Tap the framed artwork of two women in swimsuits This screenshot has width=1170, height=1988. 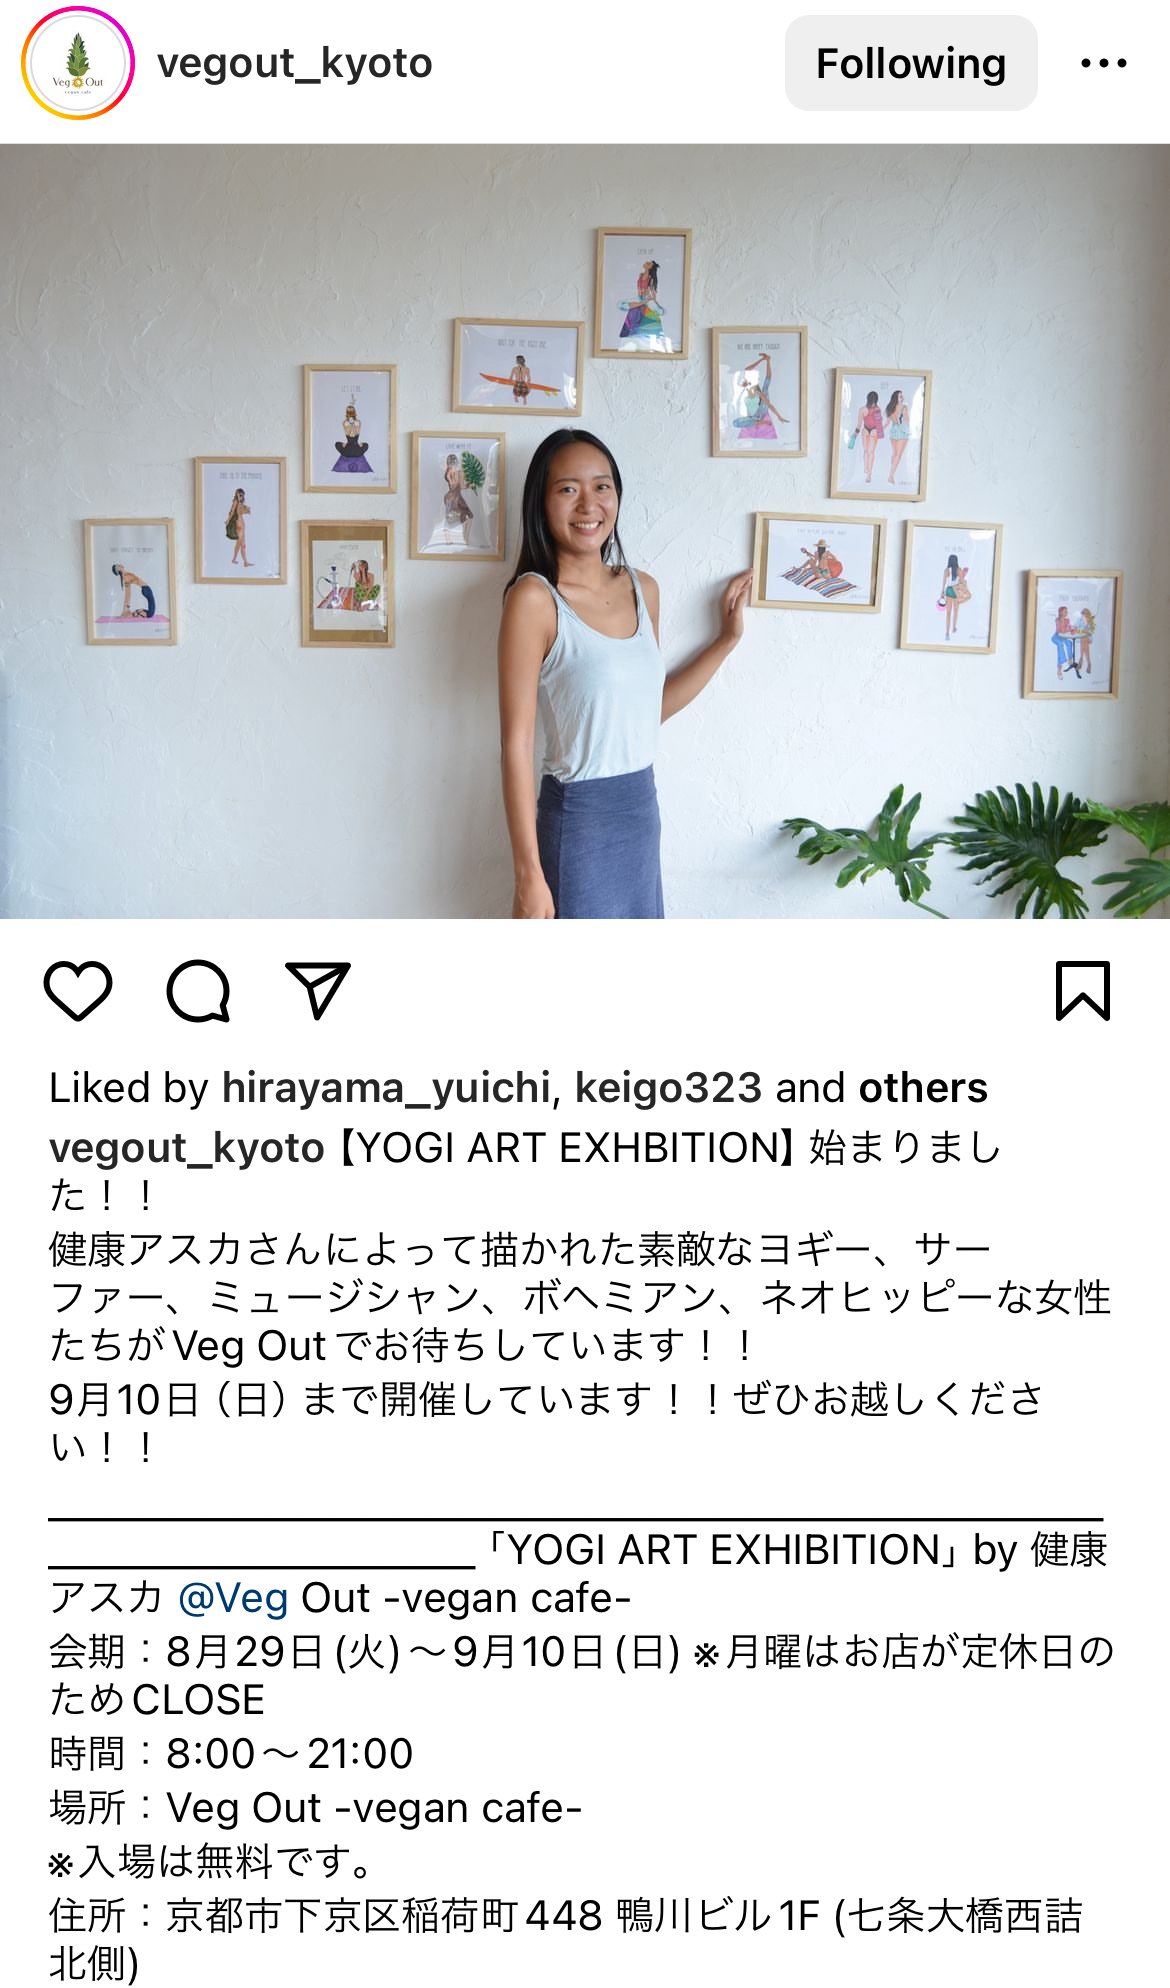click(x=880, y=433)
